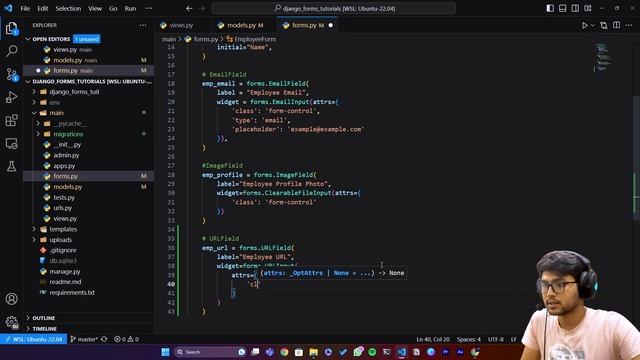This screenshot has width=640, height=360.
Task: Click Ln 40, Col 20 cursor position
Action: (x=433, y=339)
